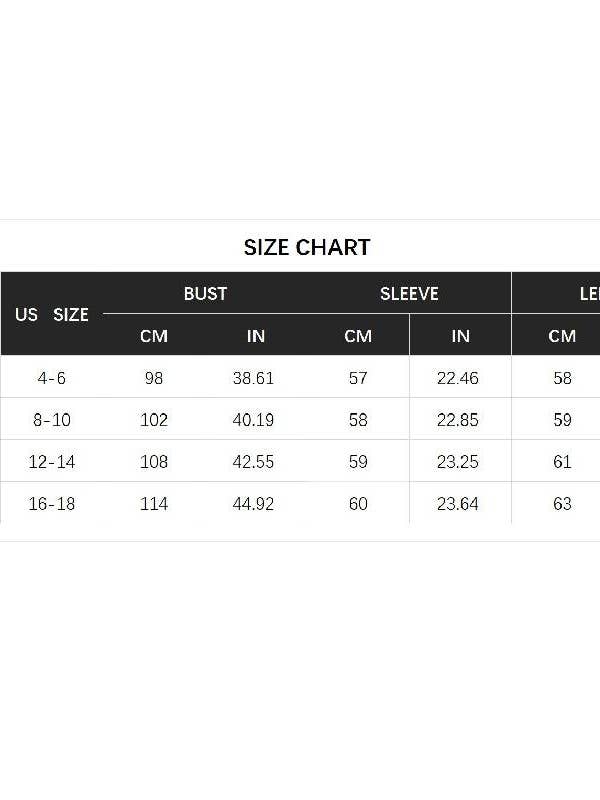Select the 42.55 bust inch value

(x=254, y=462)
